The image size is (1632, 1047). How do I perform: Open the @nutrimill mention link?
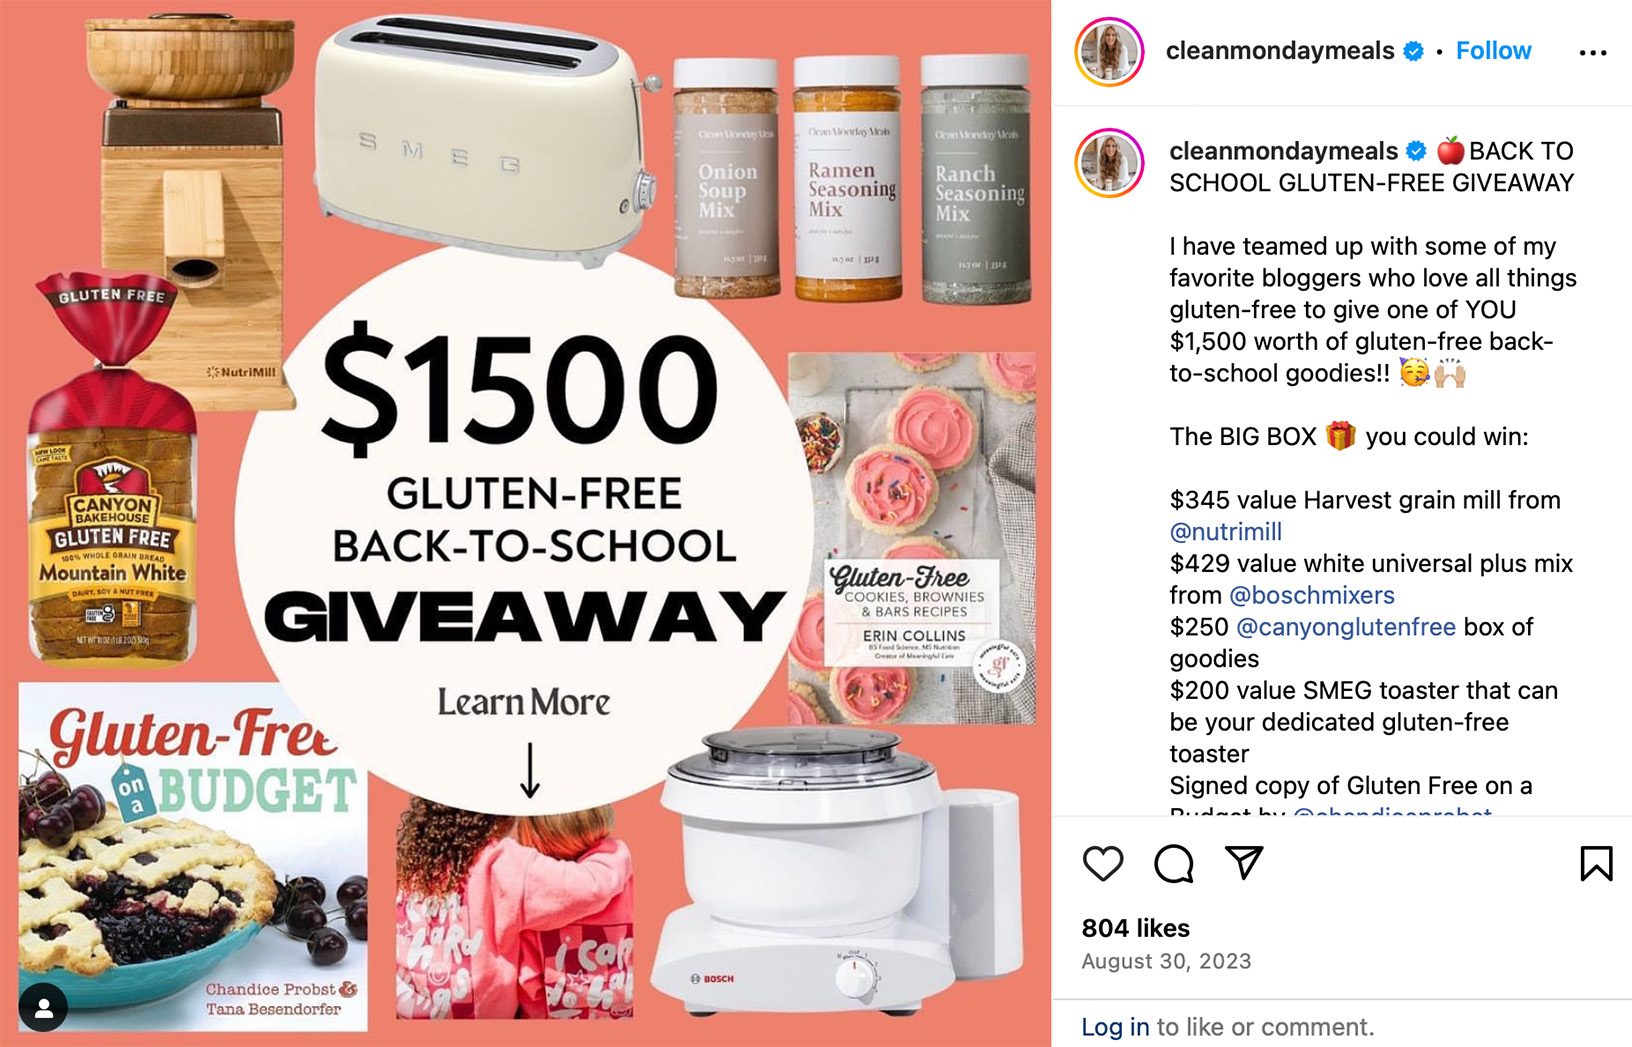click(x=1225, y=532)
